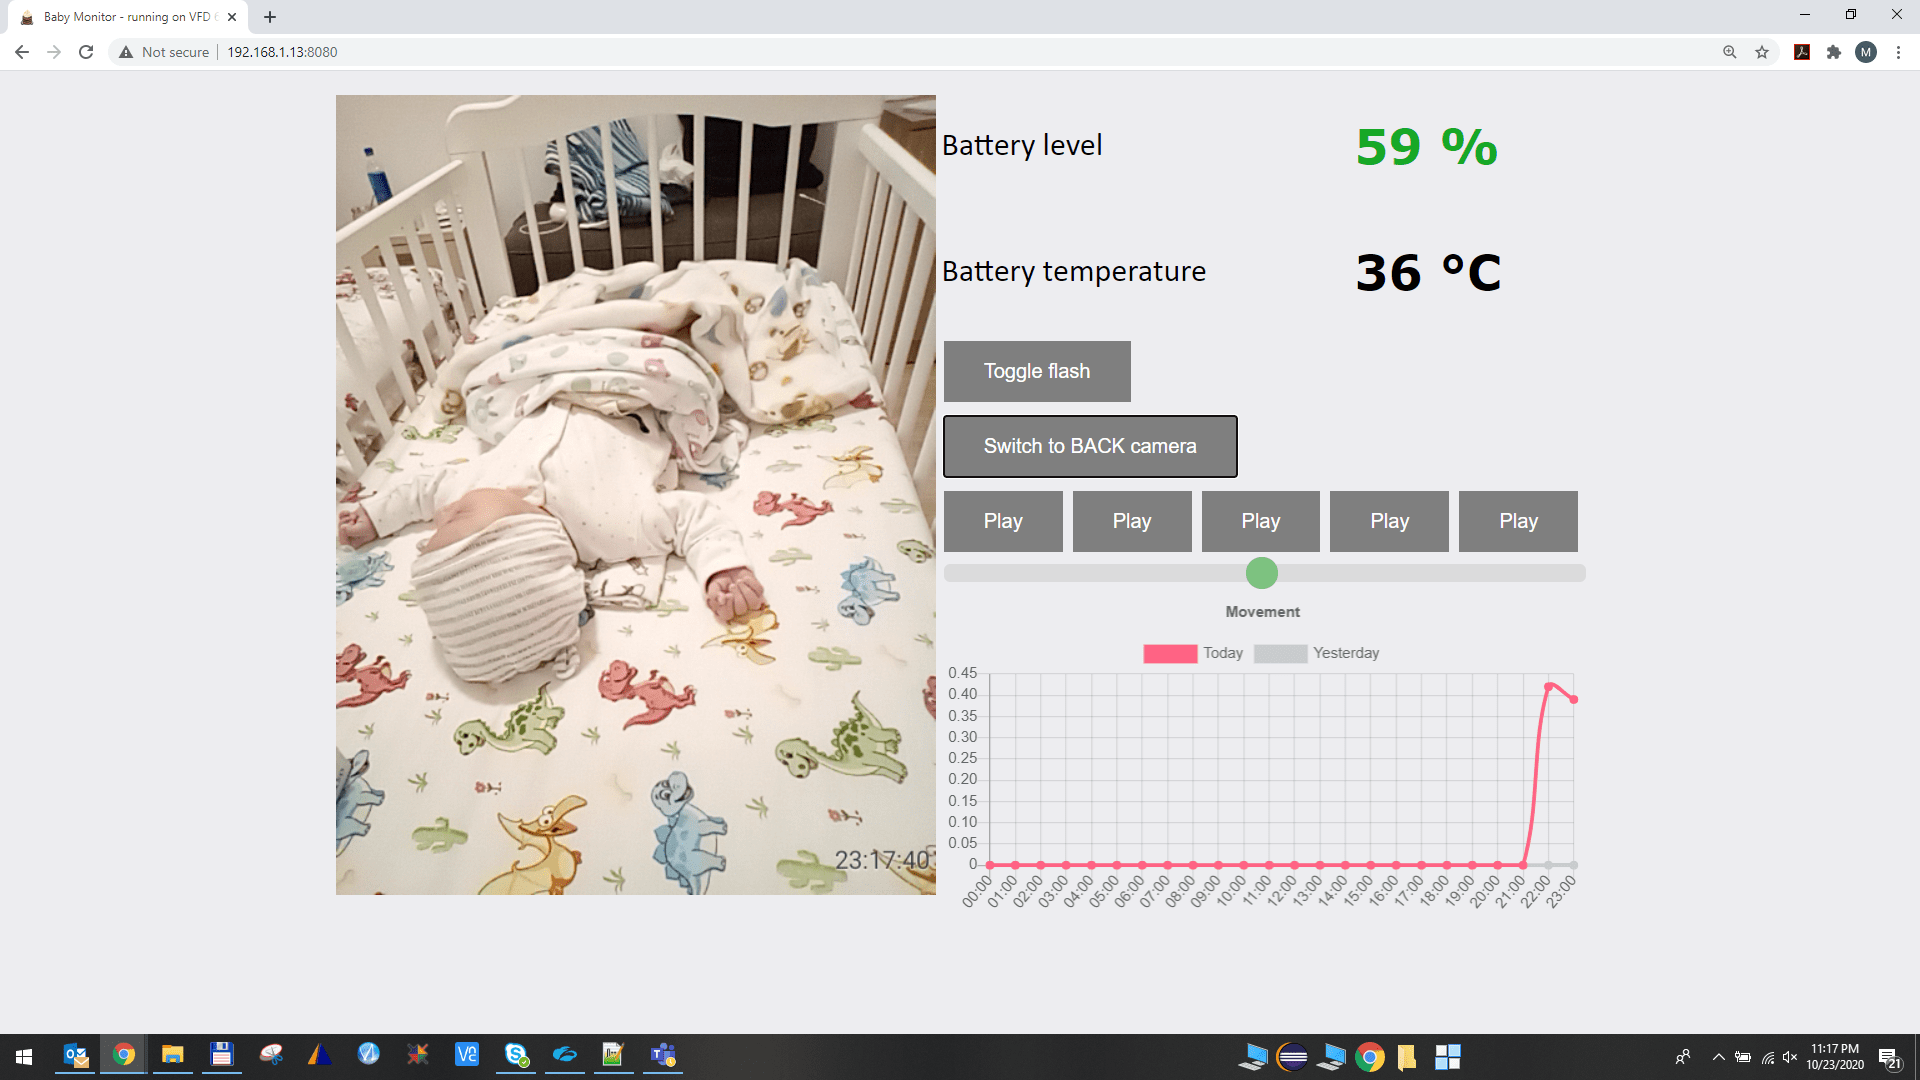Open the Adobe Acrobat browser extension
The width and height of the screenshot is (1920, 1080).
point(1801,52)
